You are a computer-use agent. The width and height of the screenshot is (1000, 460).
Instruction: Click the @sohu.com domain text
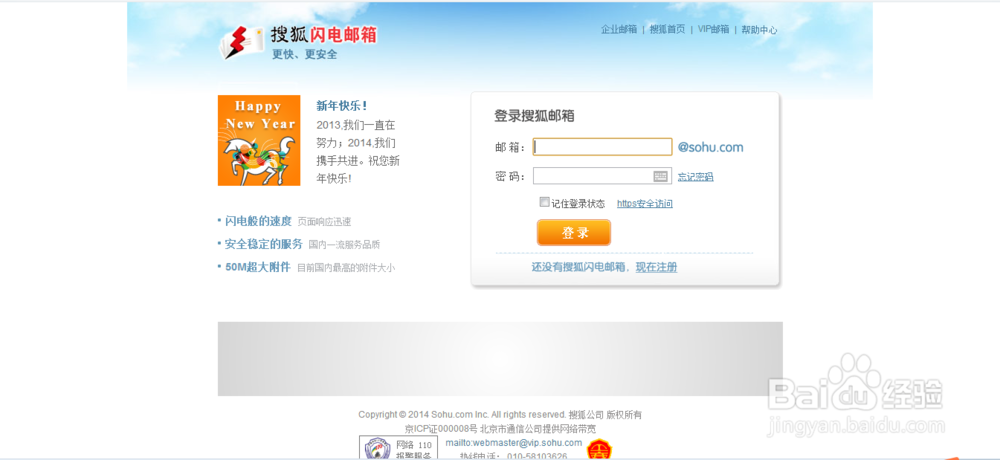[x=710, y=147]
